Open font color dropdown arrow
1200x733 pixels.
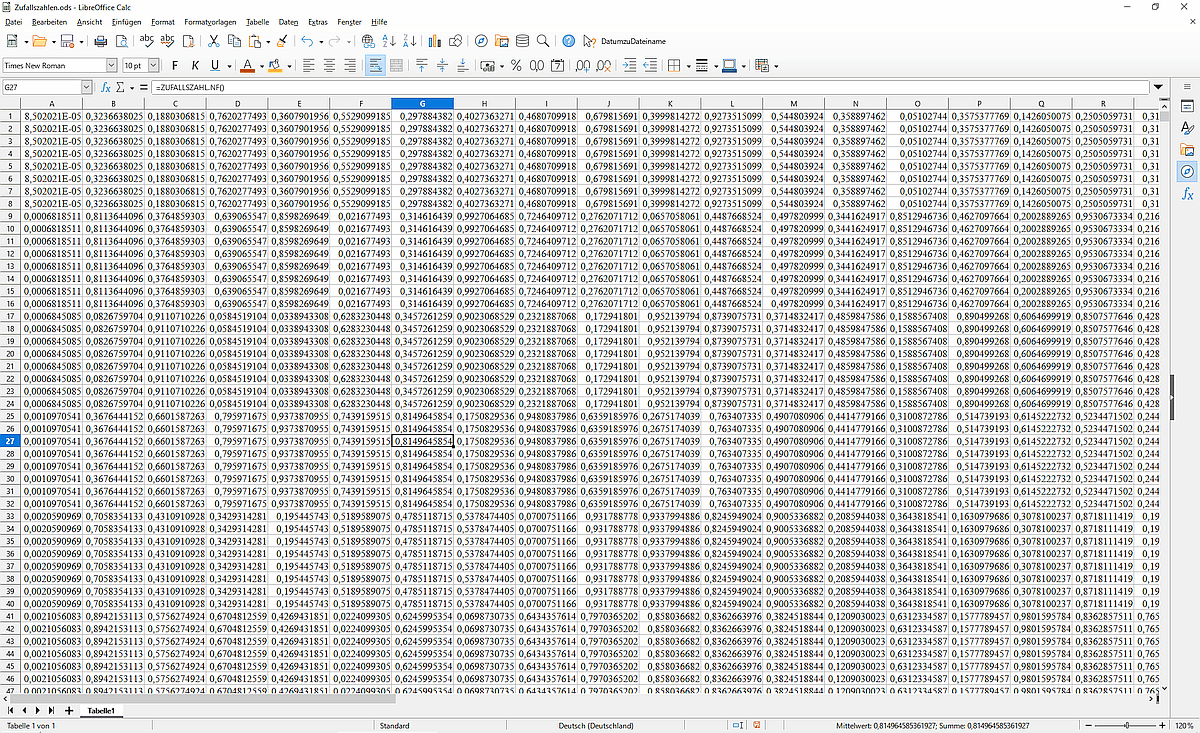coord(261,66)
